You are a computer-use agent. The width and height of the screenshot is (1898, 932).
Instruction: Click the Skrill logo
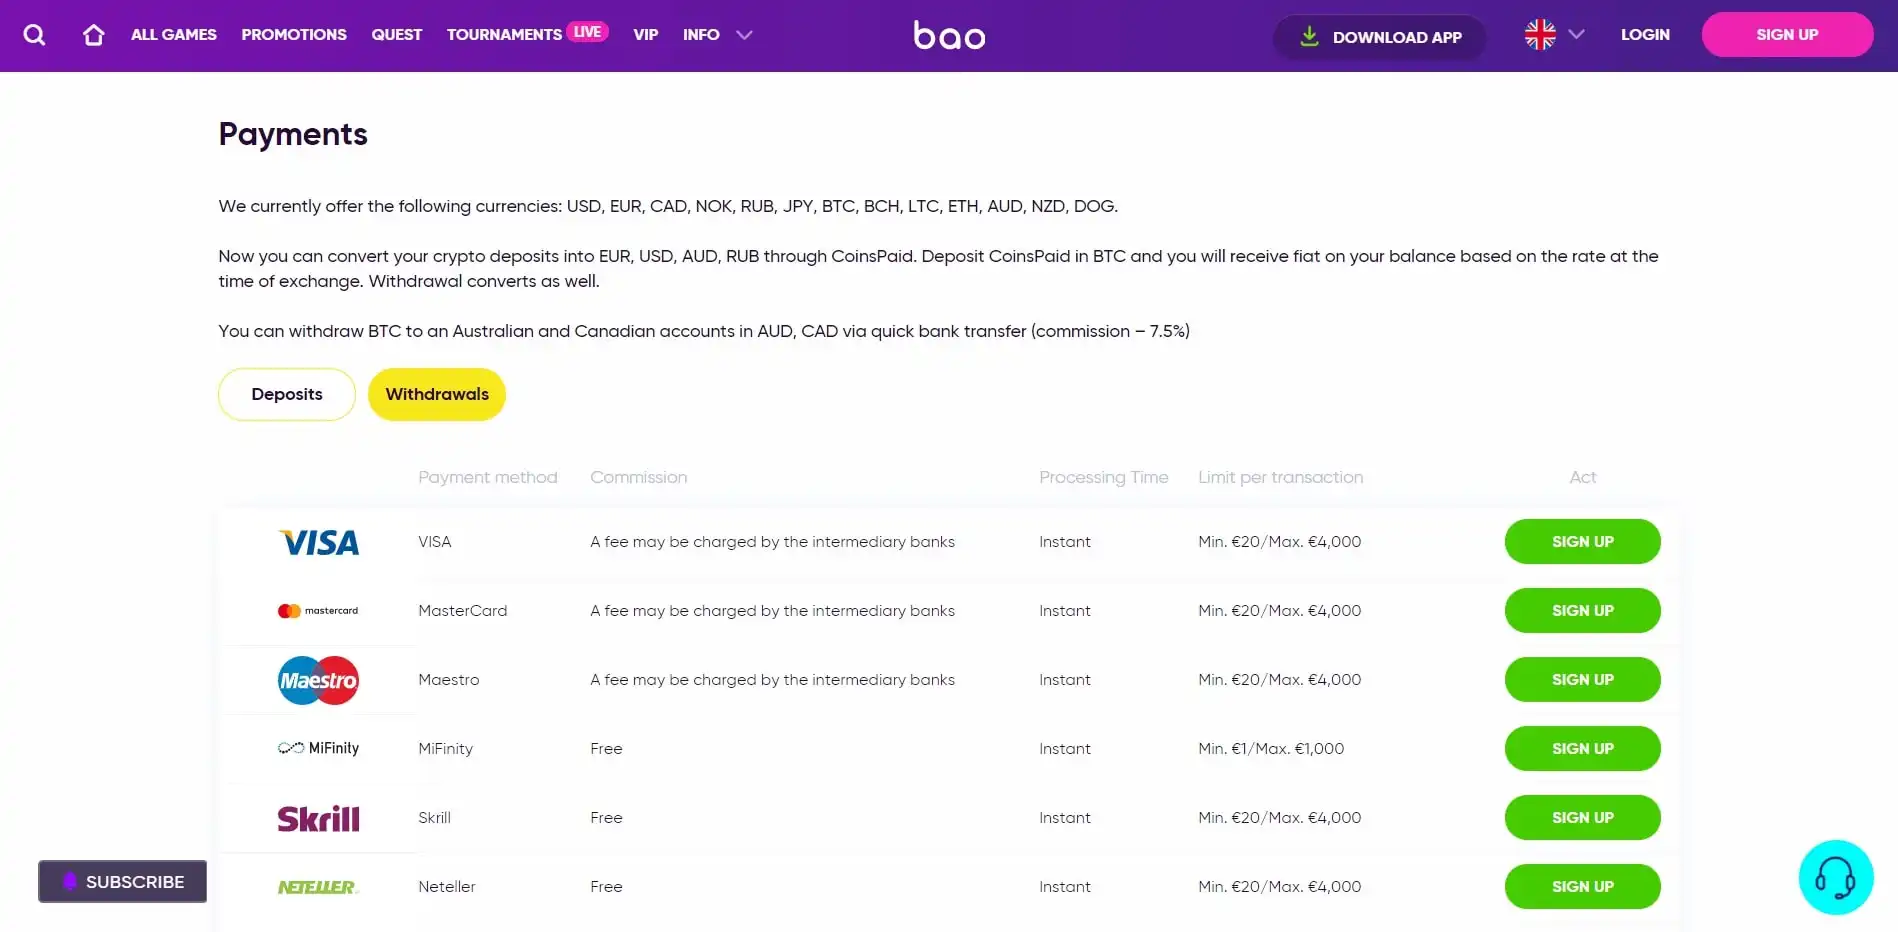coord(318,819)
